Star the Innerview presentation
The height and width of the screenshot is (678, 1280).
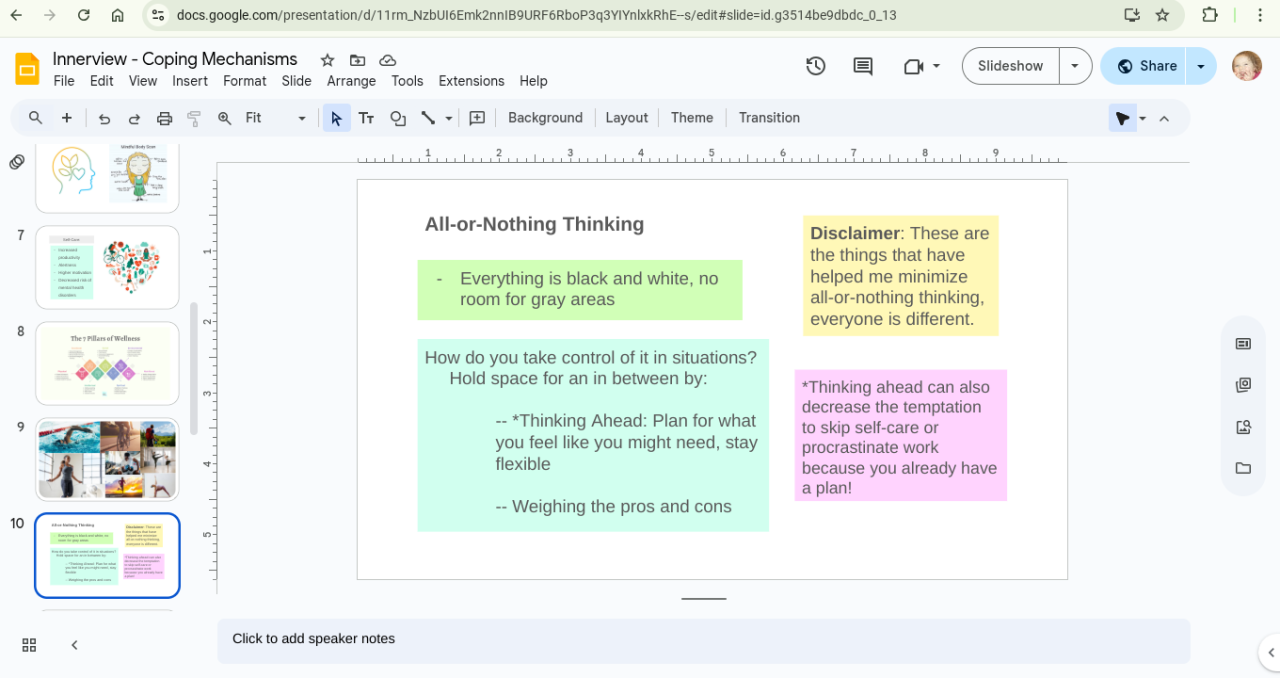coord(327,60)
